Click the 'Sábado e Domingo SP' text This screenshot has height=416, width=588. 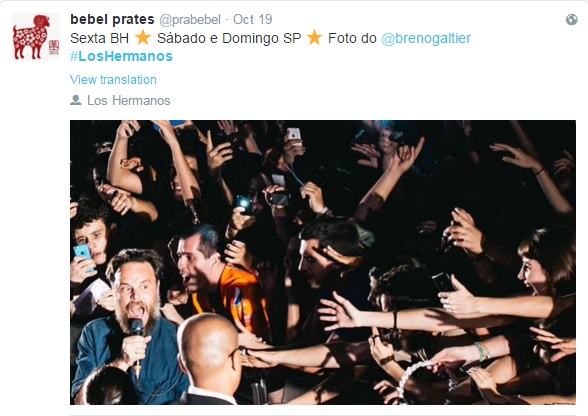coord(229,38)
